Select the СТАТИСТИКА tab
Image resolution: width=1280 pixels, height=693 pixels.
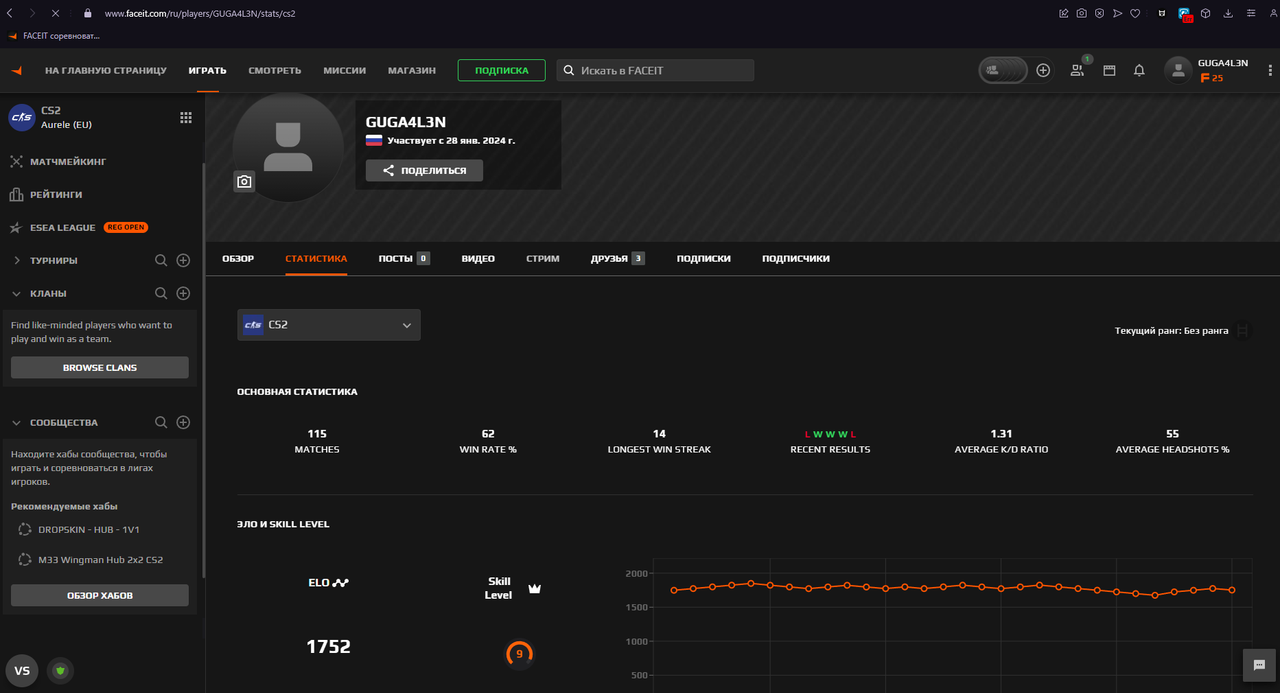pos(316,258)
